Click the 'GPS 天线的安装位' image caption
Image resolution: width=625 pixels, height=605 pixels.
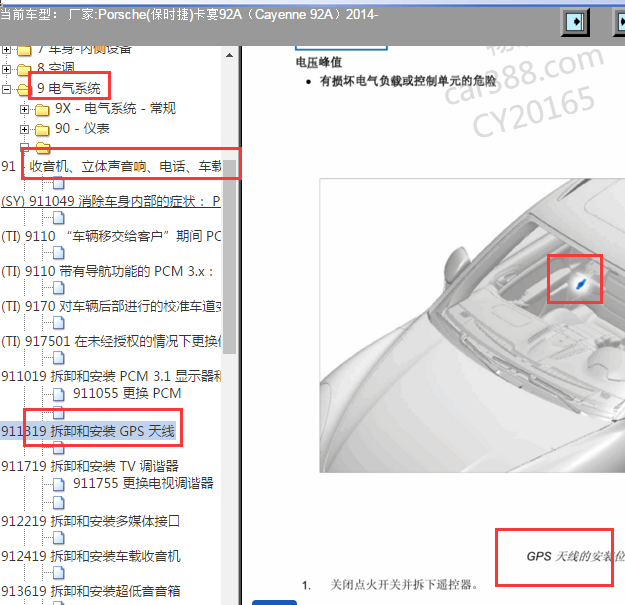[x=576, y=556]
